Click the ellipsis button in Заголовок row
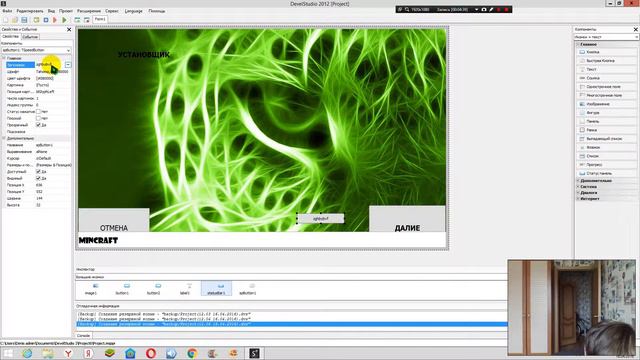This screenshot has height=360, width=640. pyautogui.click(x=68, y=64)
